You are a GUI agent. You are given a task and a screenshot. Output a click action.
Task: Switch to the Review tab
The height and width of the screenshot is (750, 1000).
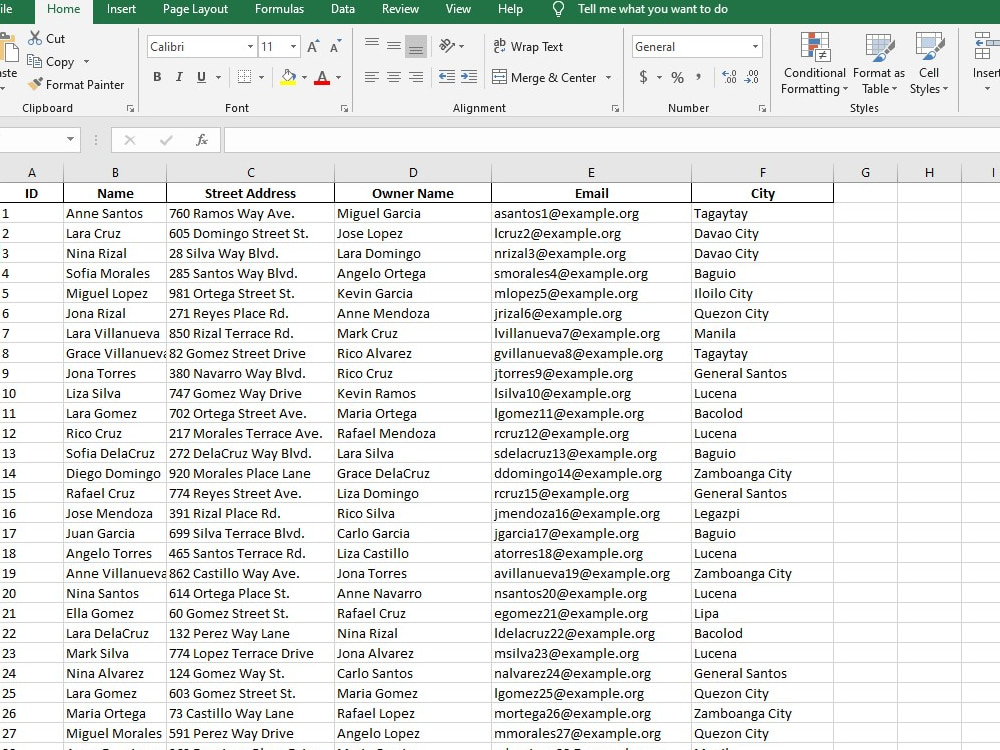(x=400, y=9)
